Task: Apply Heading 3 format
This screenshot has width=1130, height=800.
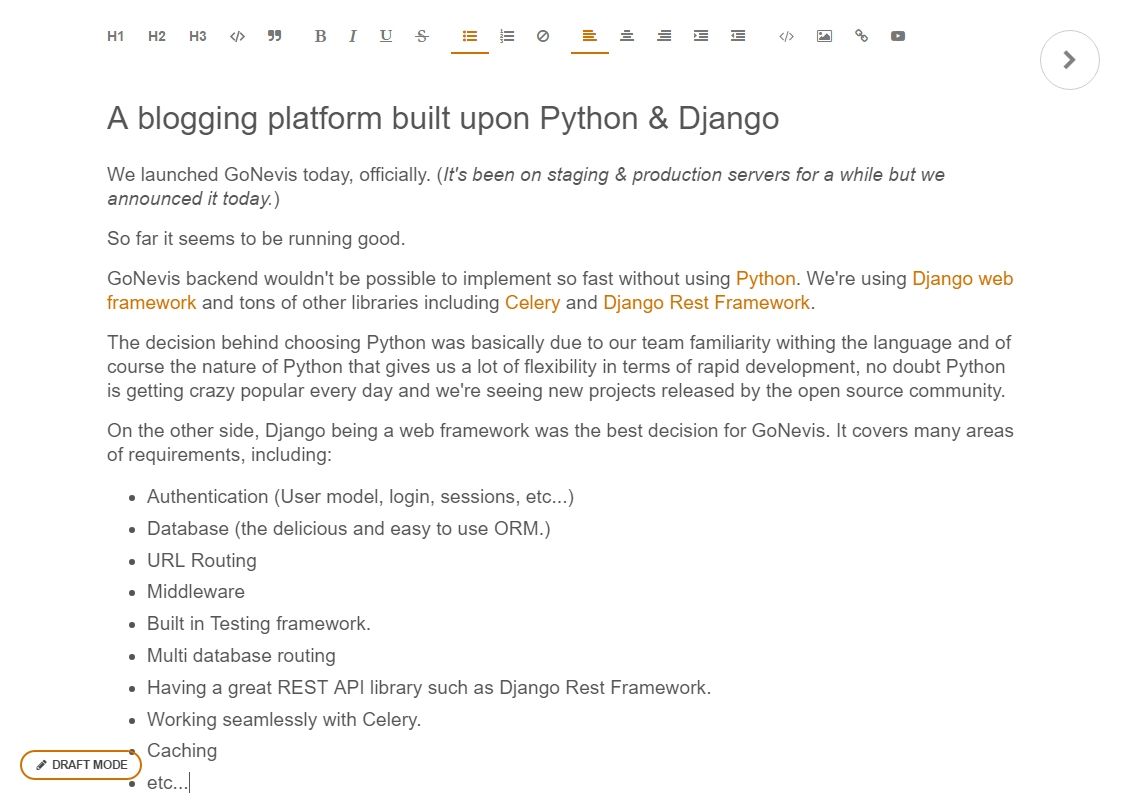Action: (197, 36)
